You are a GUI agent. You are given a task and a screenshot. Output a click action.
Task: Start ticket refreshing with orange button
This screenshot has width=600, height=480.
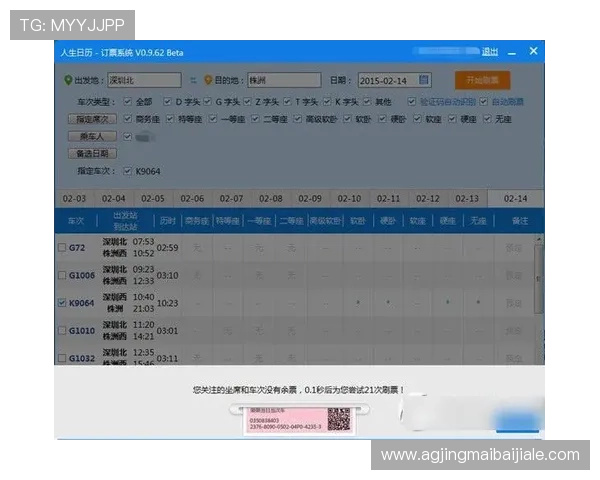tap(482, 80)
